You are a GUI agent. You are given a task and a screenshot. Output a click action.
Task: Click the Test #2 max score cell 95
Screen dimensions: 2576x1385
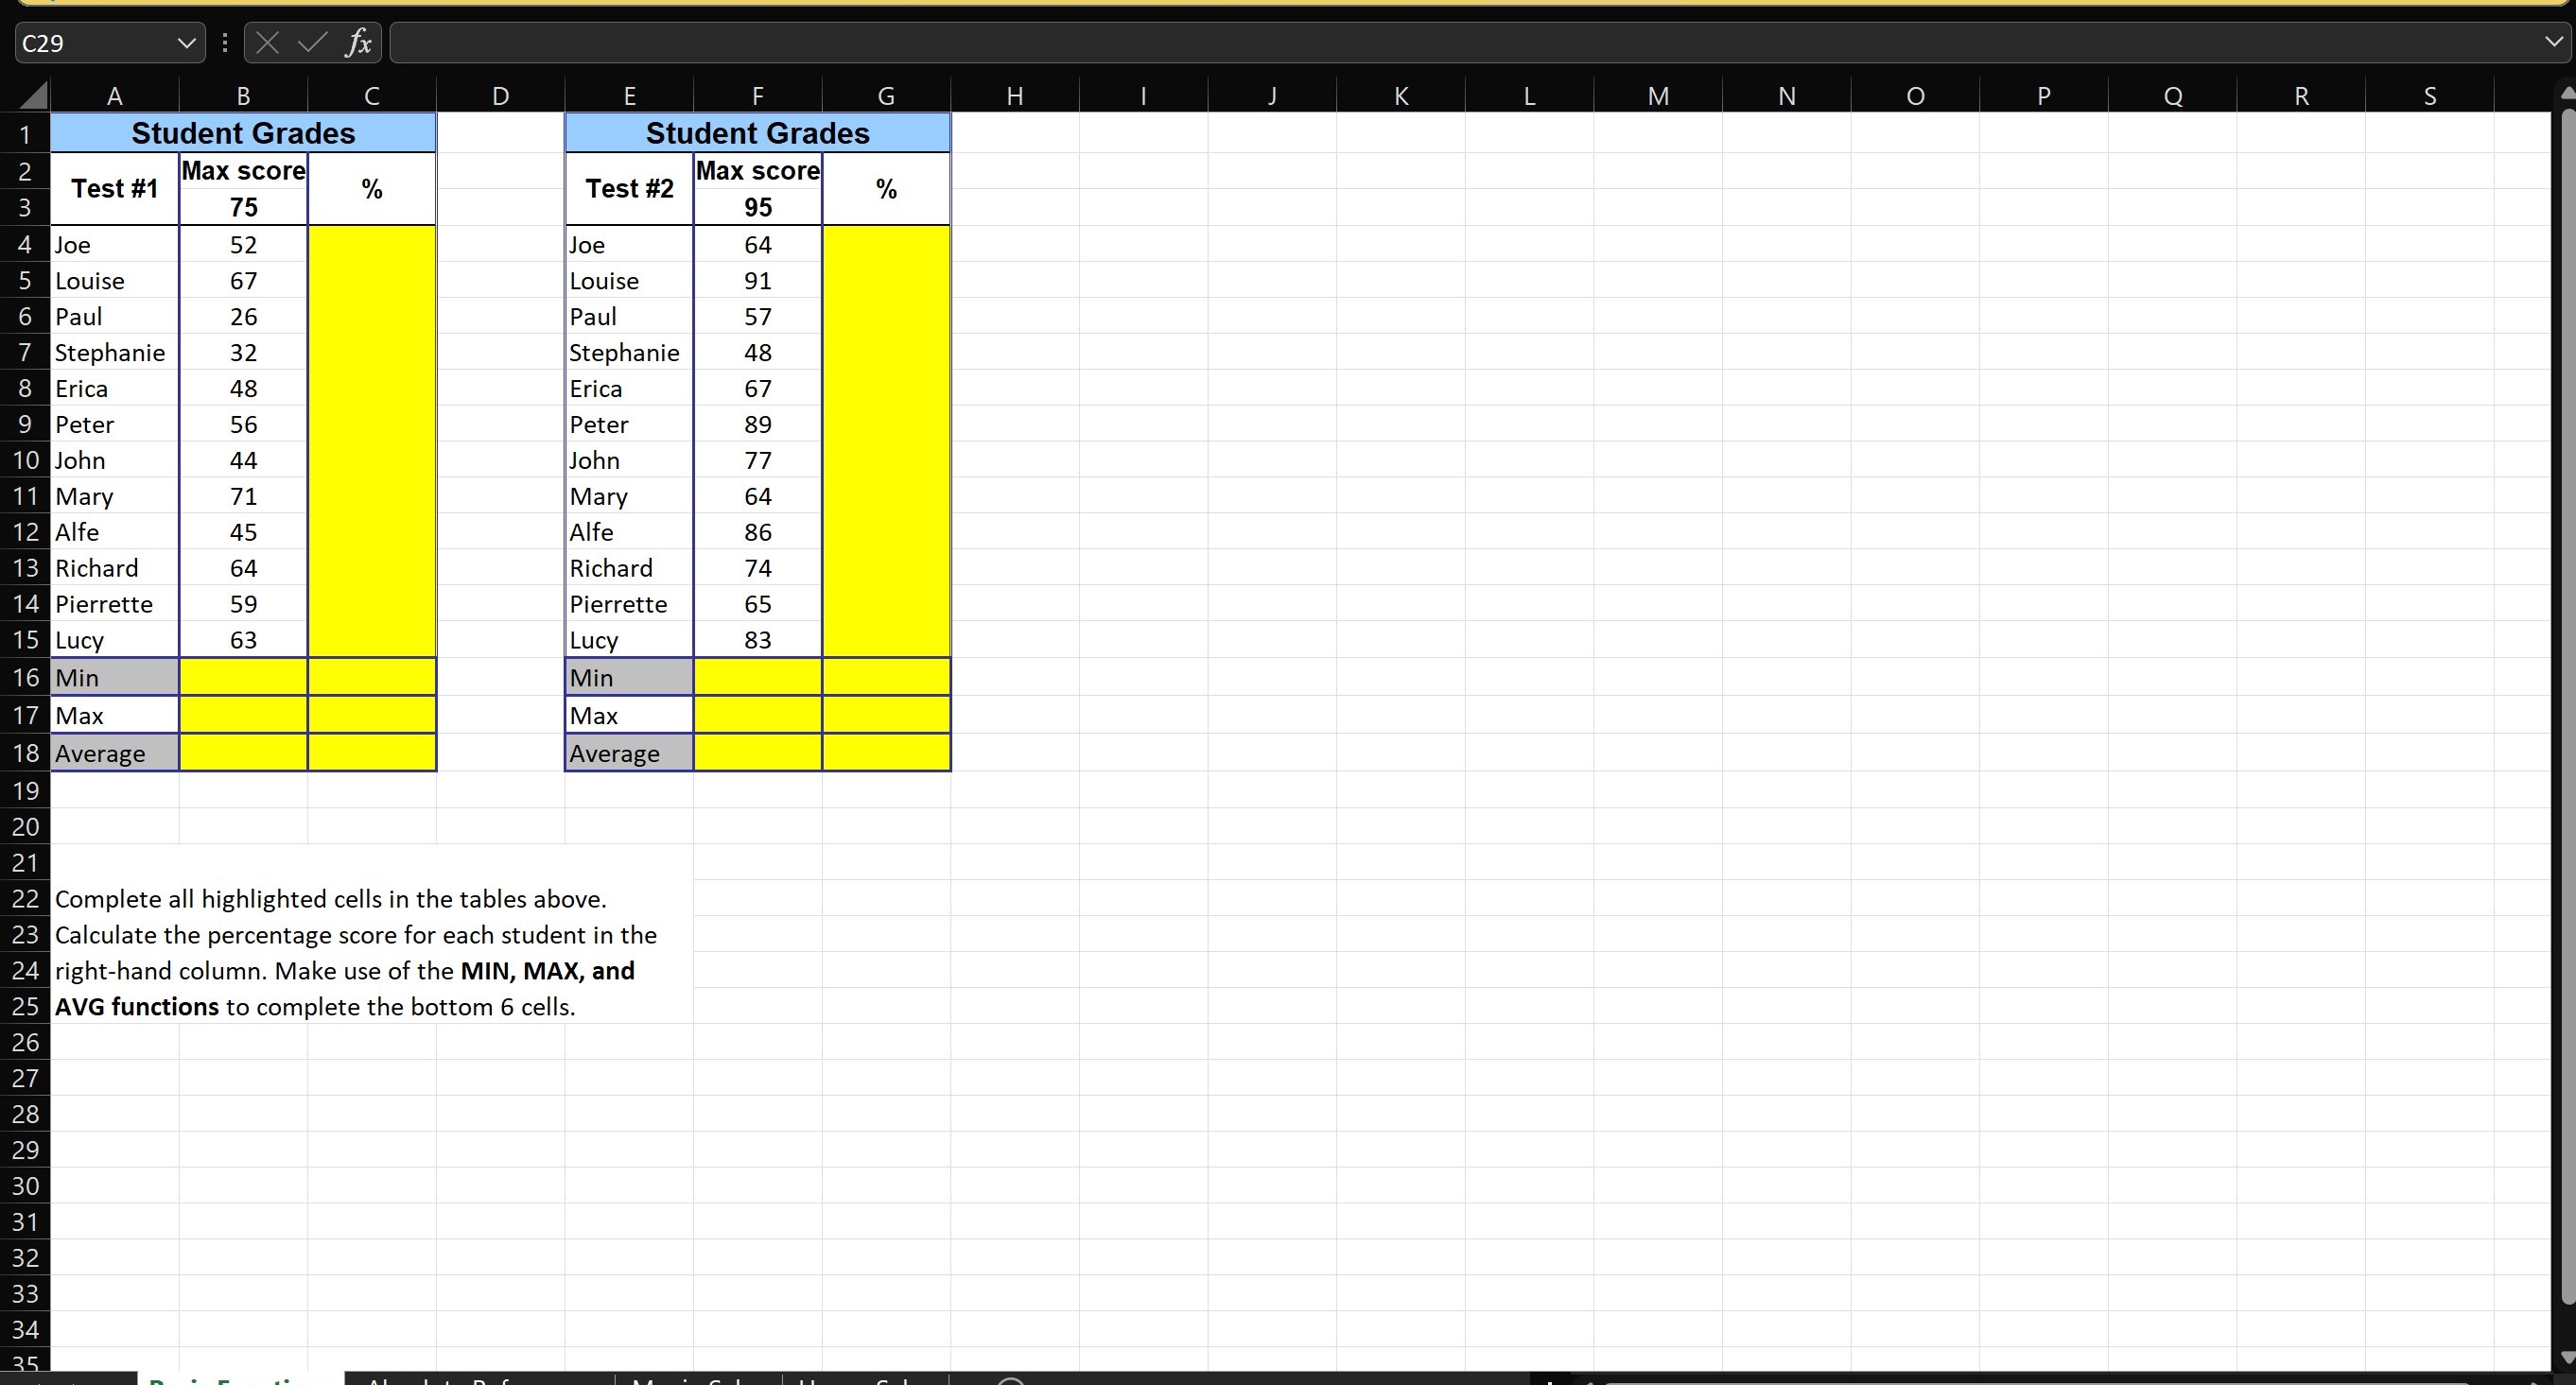[757, 207]
